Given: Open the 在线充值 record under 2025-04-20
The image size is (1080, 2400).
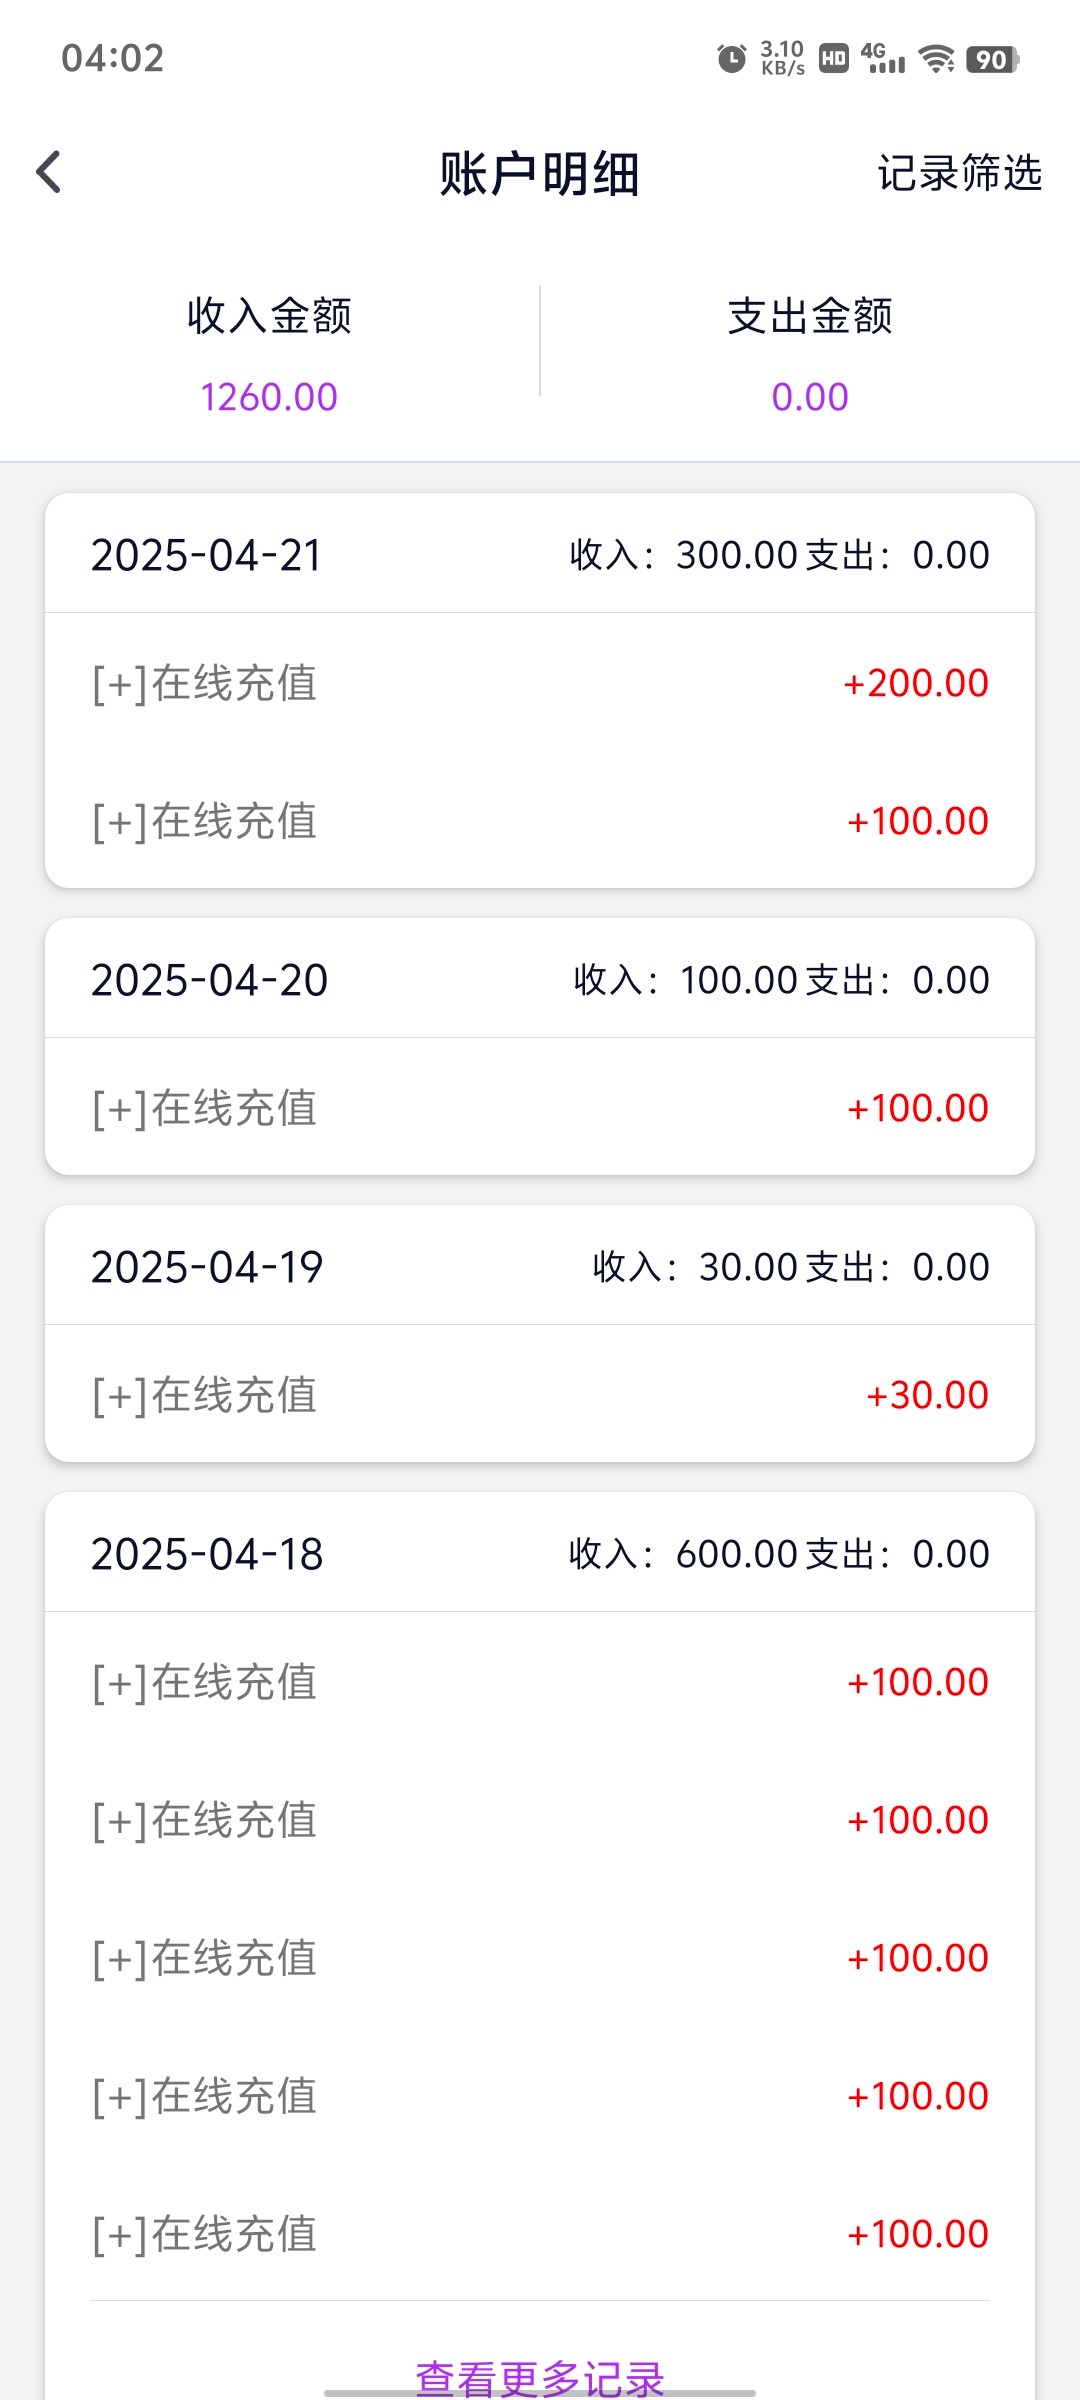Looking at the screenshot, I should pyautogui.click(x=540, y=1108).
